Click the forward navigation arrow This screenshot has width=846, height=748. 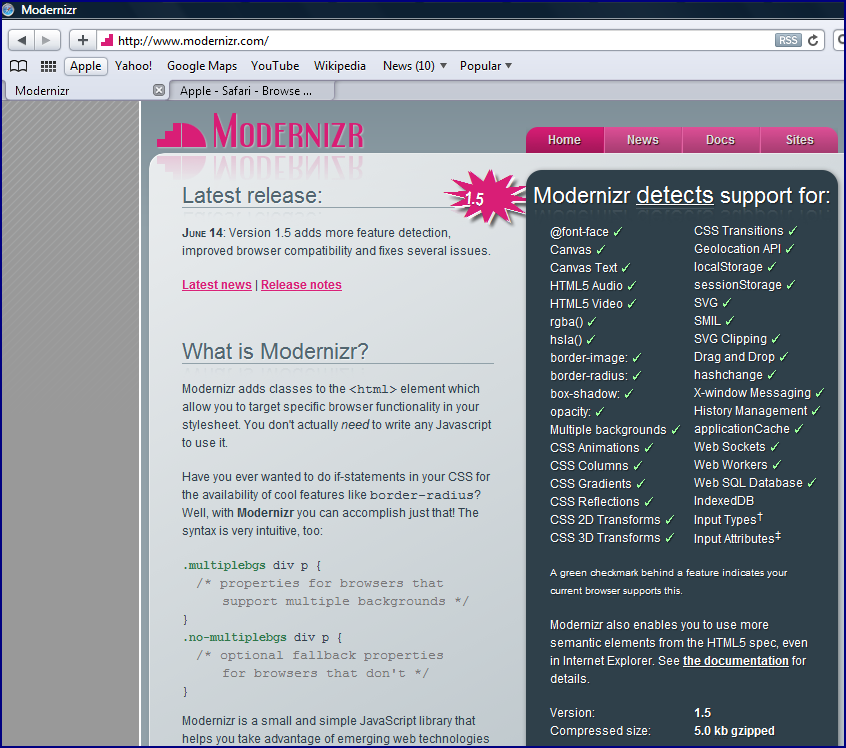pyautogui.click(x=48, y=39)
